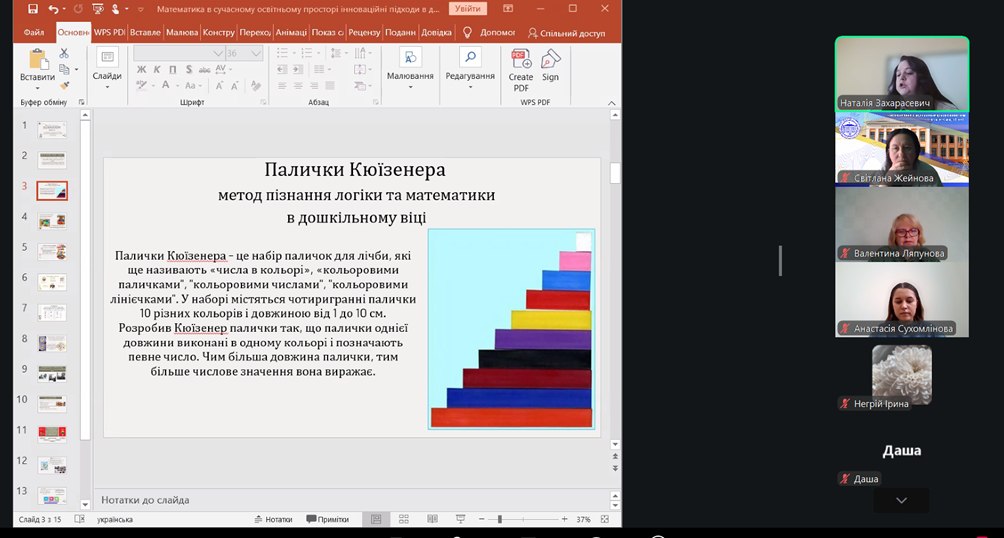The height and width of the screenshot is (538, 1004).
Task: Open the Comments pane (Примітки)
Action: point(327,519)
